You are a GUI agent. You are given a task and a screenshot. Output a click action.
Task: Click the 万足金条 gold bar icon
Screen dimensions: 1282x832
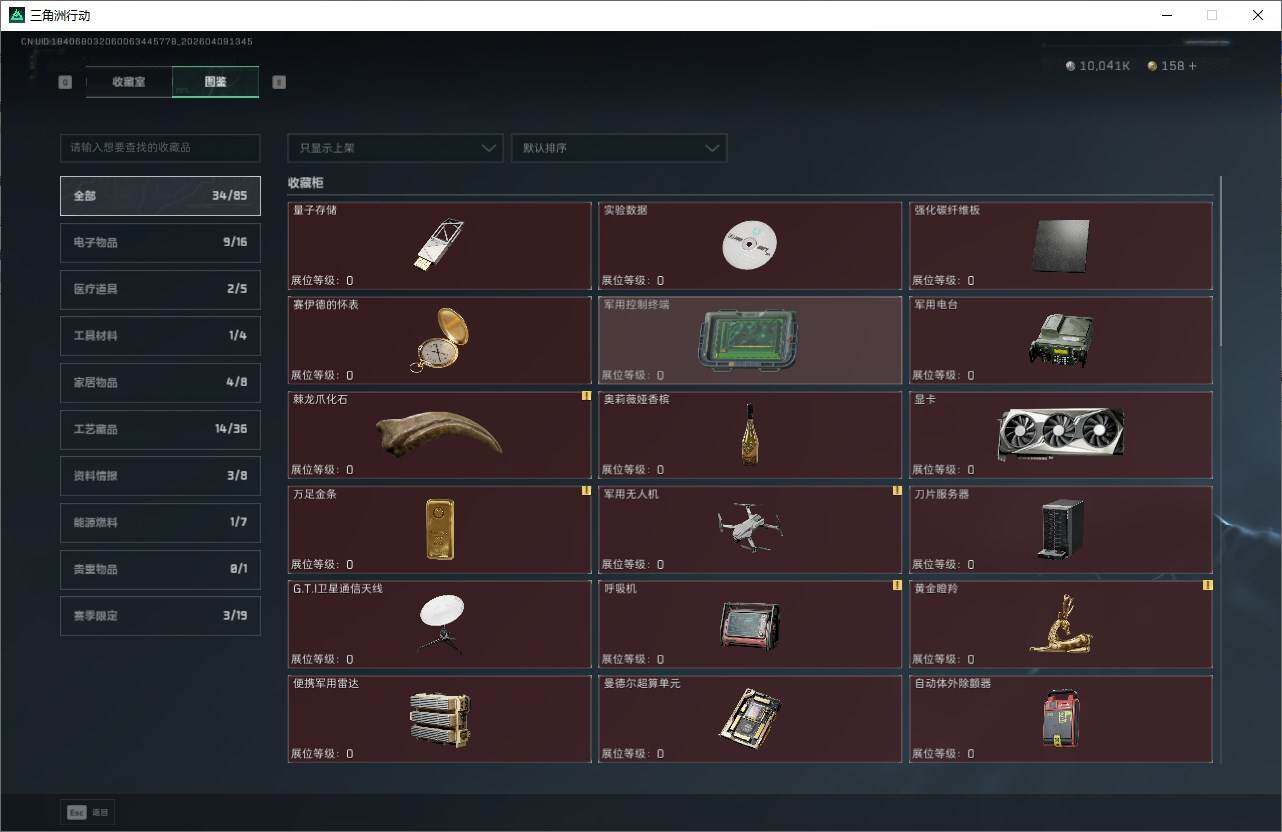pyautogui.click(x=439, y=529)
